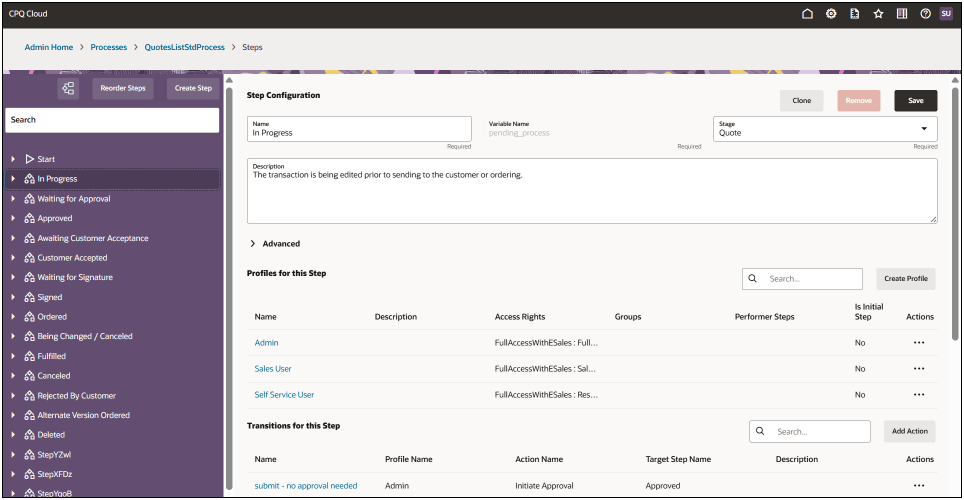Open favorites star icon
Viewport: 964px width, 500px height.
[878, 14]
